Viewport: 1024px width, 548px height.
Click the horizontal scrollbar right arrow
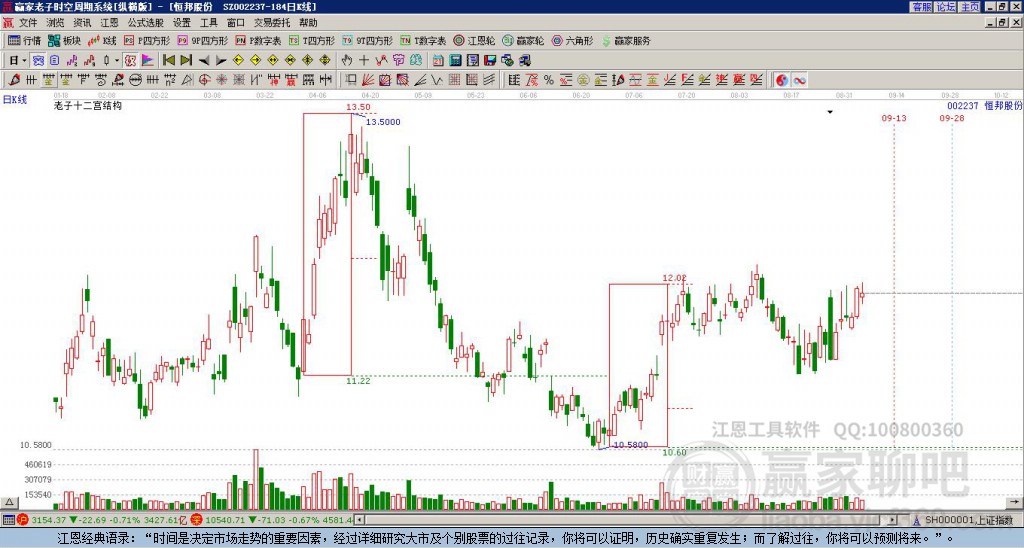pyautogui.click(x=893, y=520)
